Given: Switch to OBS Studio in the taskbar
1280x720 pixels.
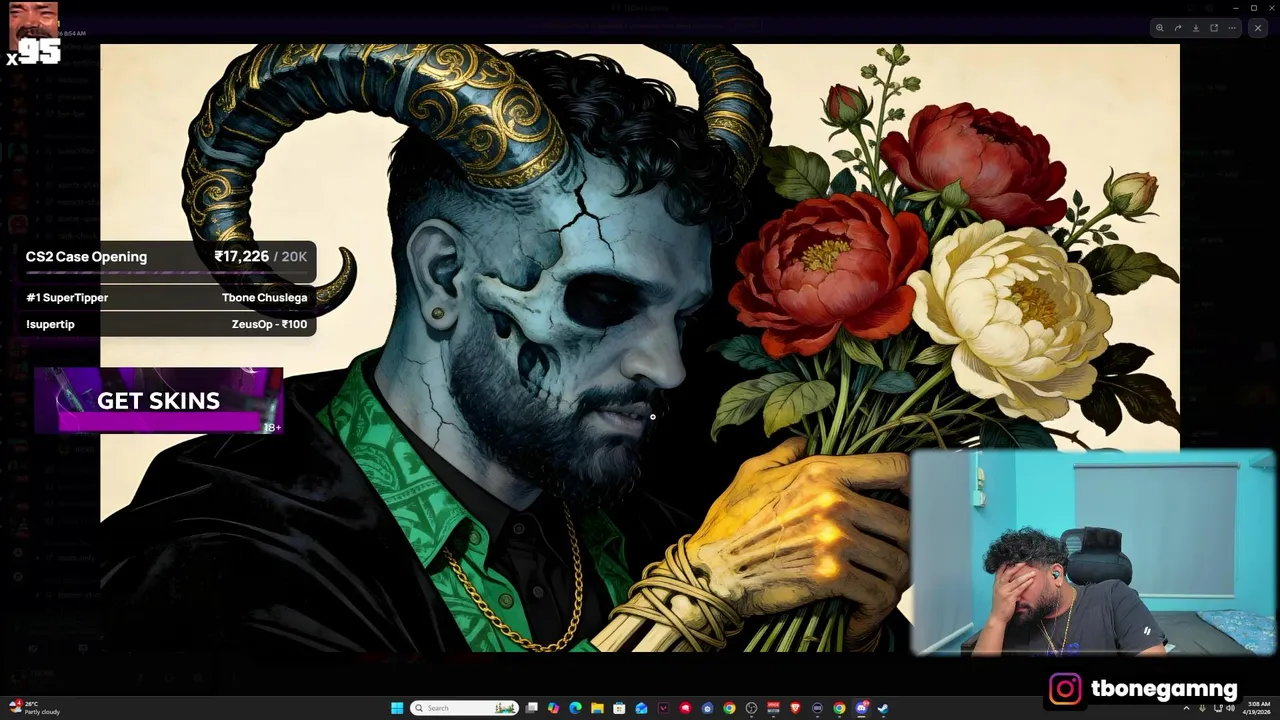Looking at the screenshot, I should 751,708.
